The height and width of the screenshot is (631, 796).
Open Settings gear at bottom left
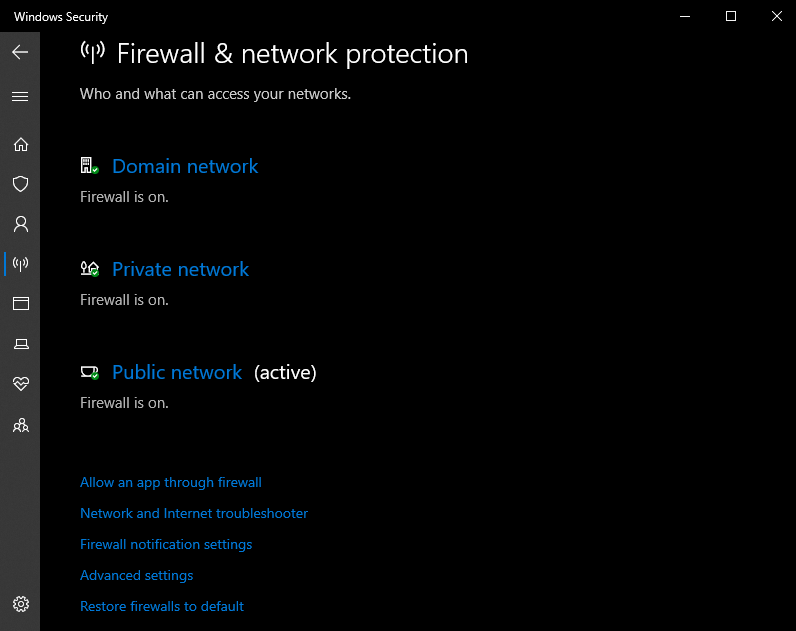pyautogui.click(x=20, y=604)
